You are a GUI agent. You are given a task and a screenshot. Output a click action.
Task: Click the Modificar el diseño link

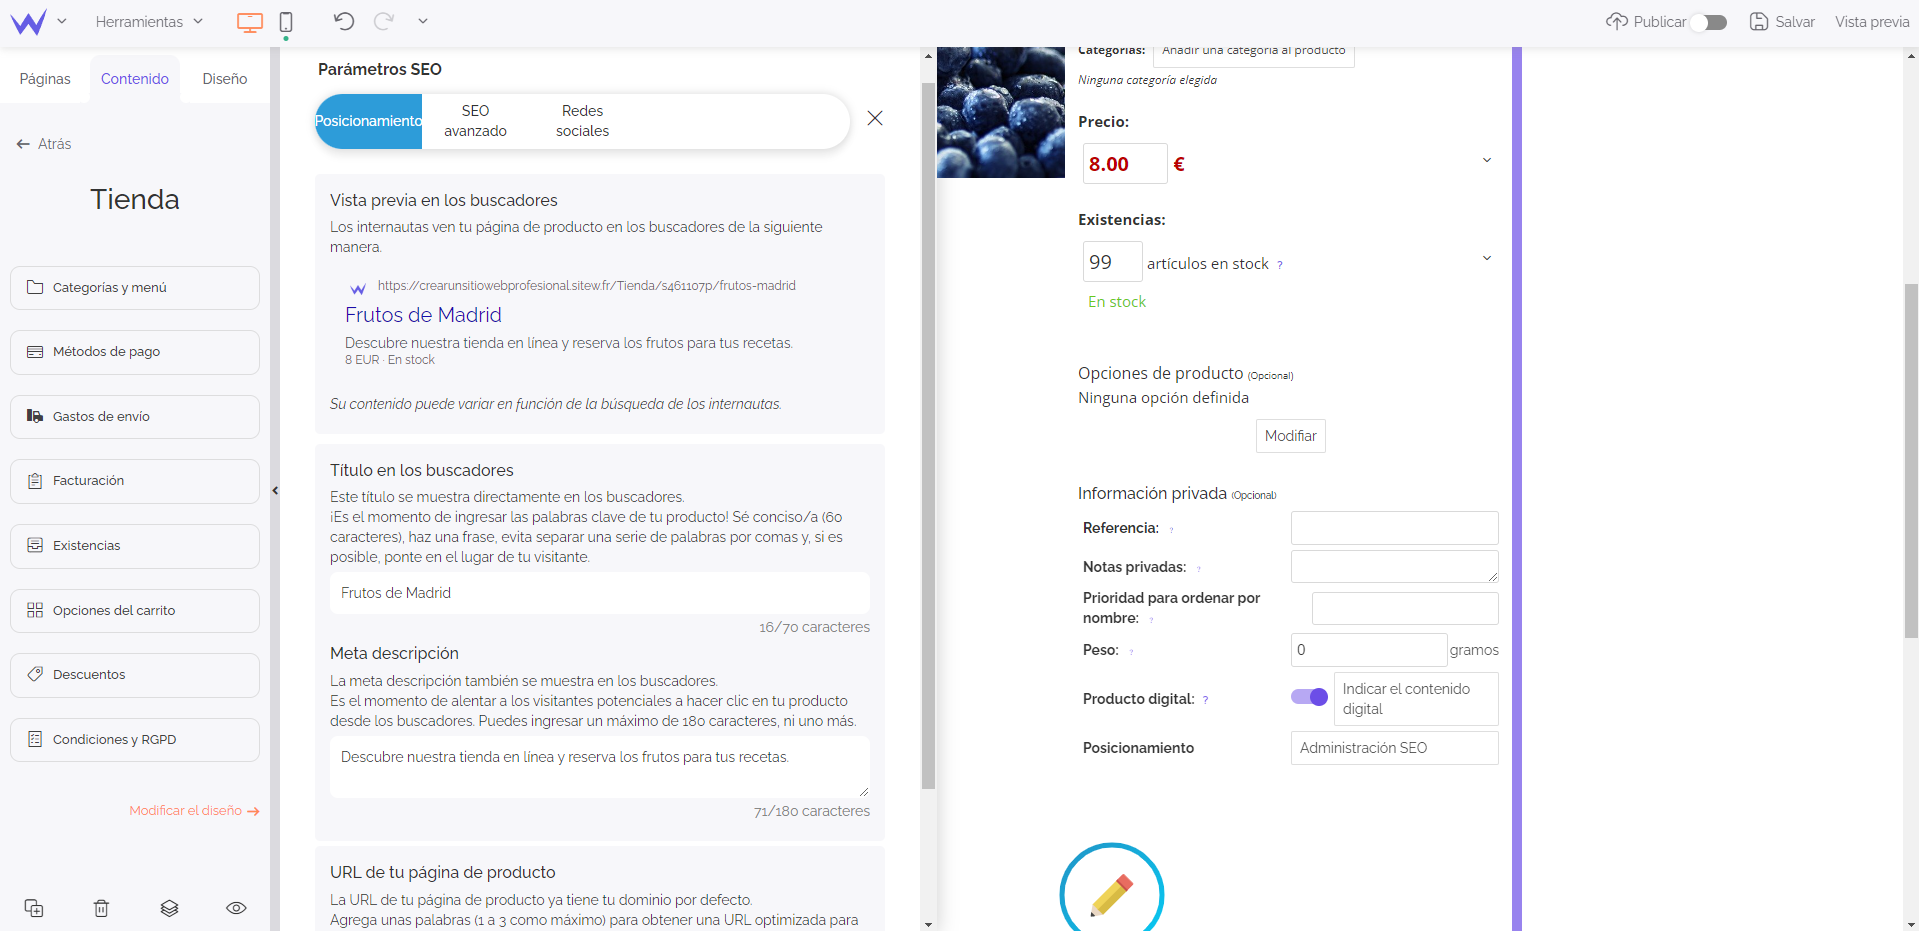point(194,811)
